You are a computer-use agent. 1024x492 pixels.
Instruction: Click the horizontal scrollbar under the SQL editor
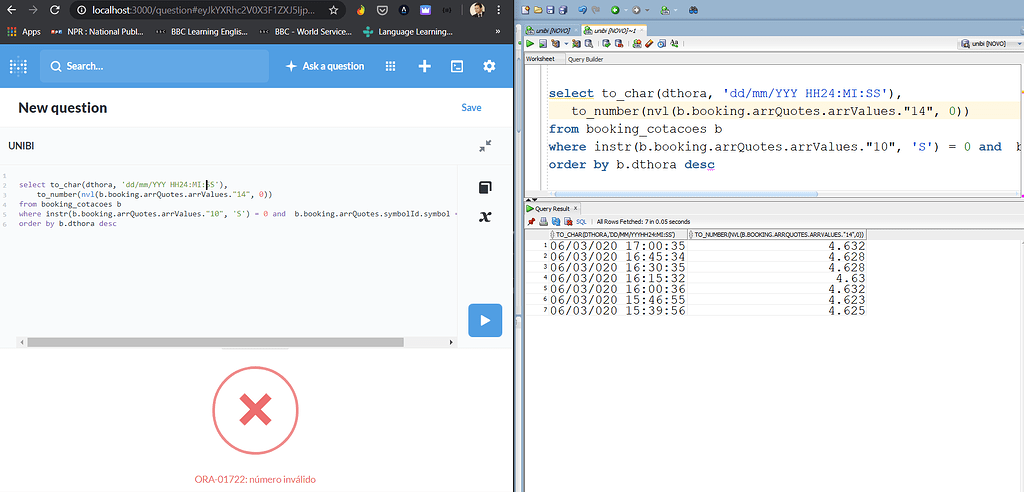click(x=230, y=342)
